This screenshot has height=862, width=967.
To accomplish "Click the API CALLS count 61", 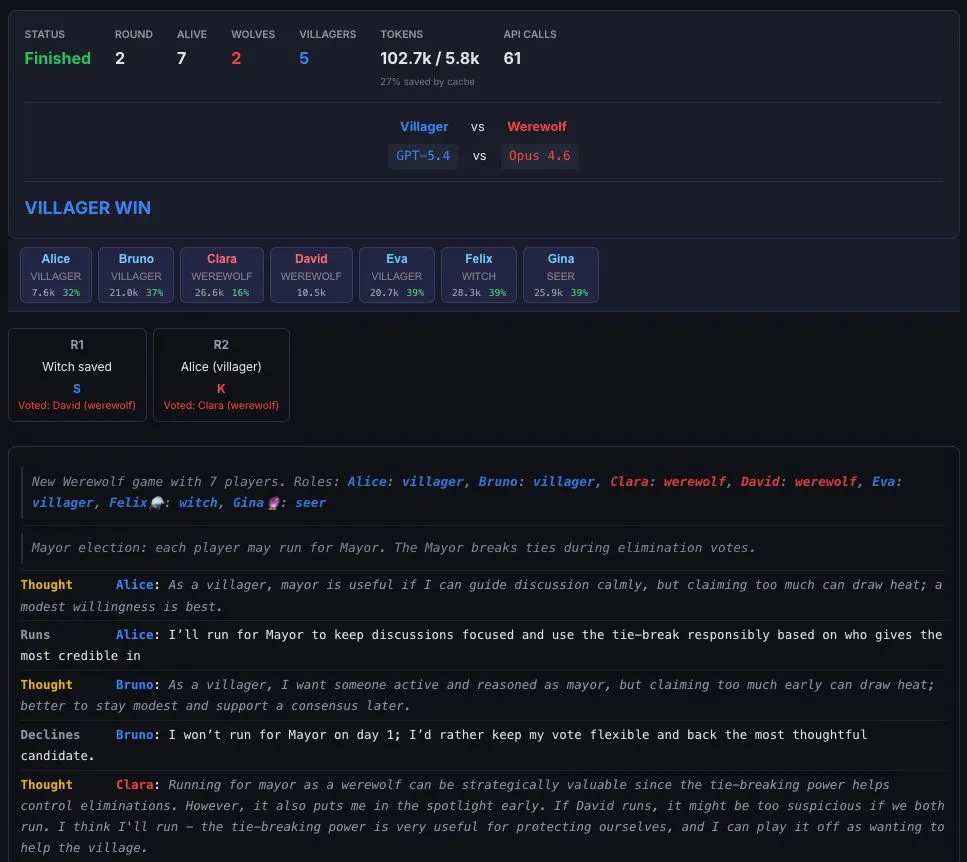I will pos(512,58).
